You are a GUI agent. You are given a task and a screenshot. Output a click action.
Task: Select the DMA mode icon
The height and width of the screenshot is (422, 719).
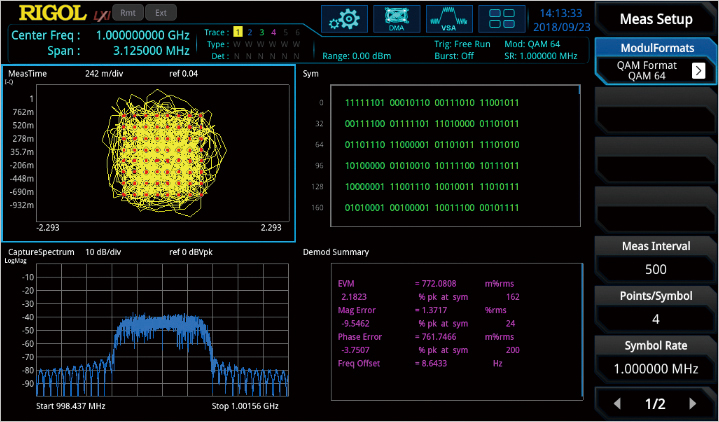pos(396,19)
